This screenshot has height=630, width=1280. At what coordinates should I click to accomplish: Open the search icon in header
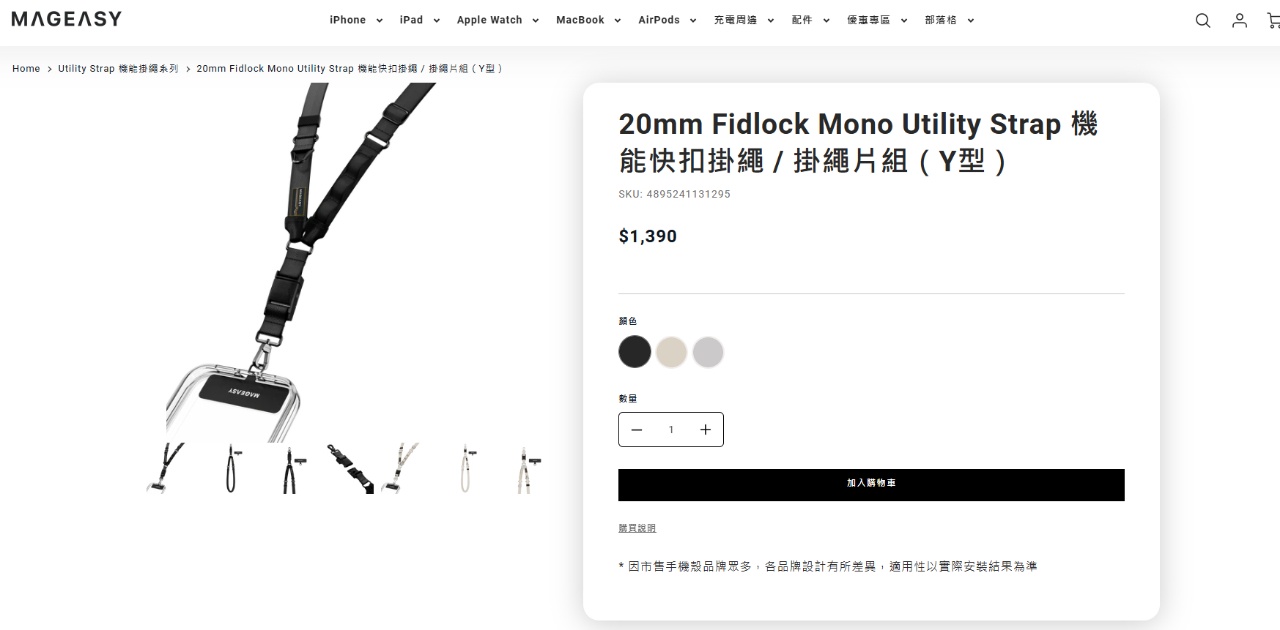pos(1203,20)
